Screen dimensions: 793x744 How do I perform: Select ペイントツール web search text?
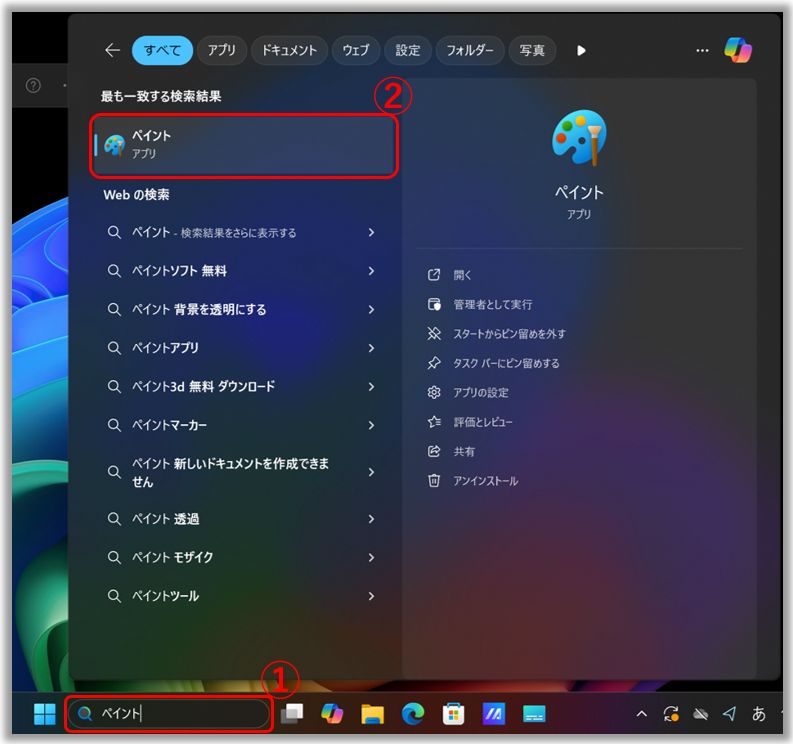coord(165,596)
